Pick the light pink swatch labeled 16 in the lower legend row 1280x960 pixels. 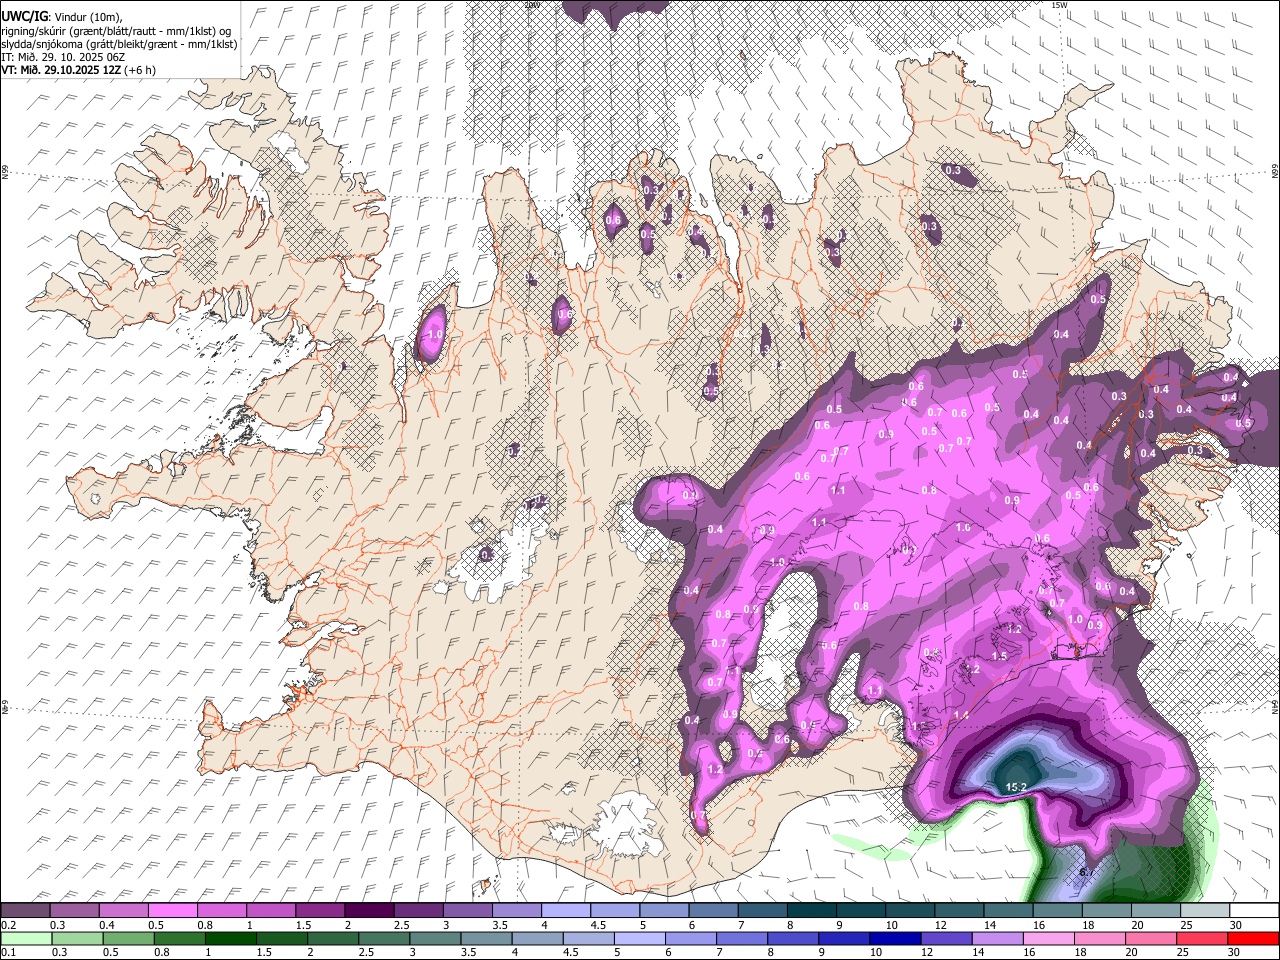(1050, 938)
